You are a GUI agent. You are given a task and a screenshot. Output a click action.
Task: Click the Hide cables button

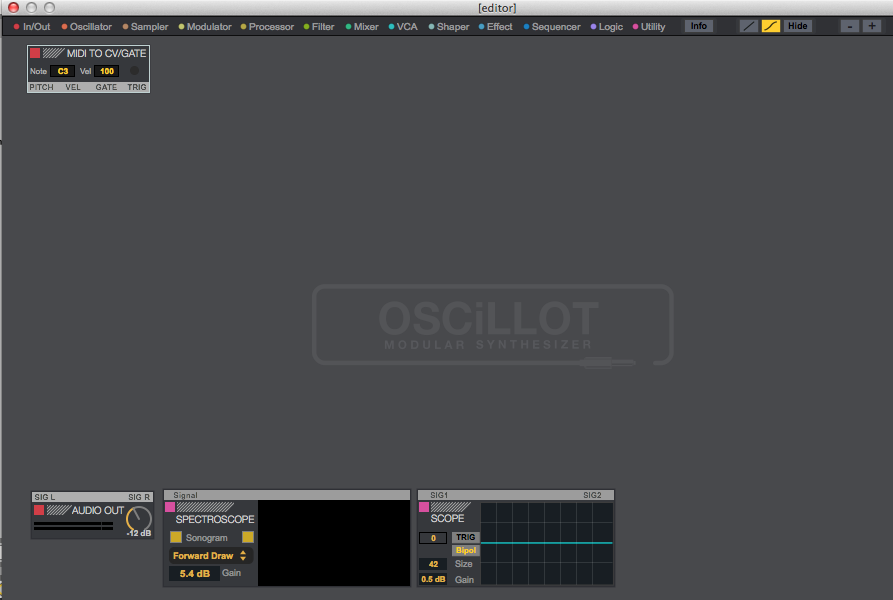coord(797,26)
